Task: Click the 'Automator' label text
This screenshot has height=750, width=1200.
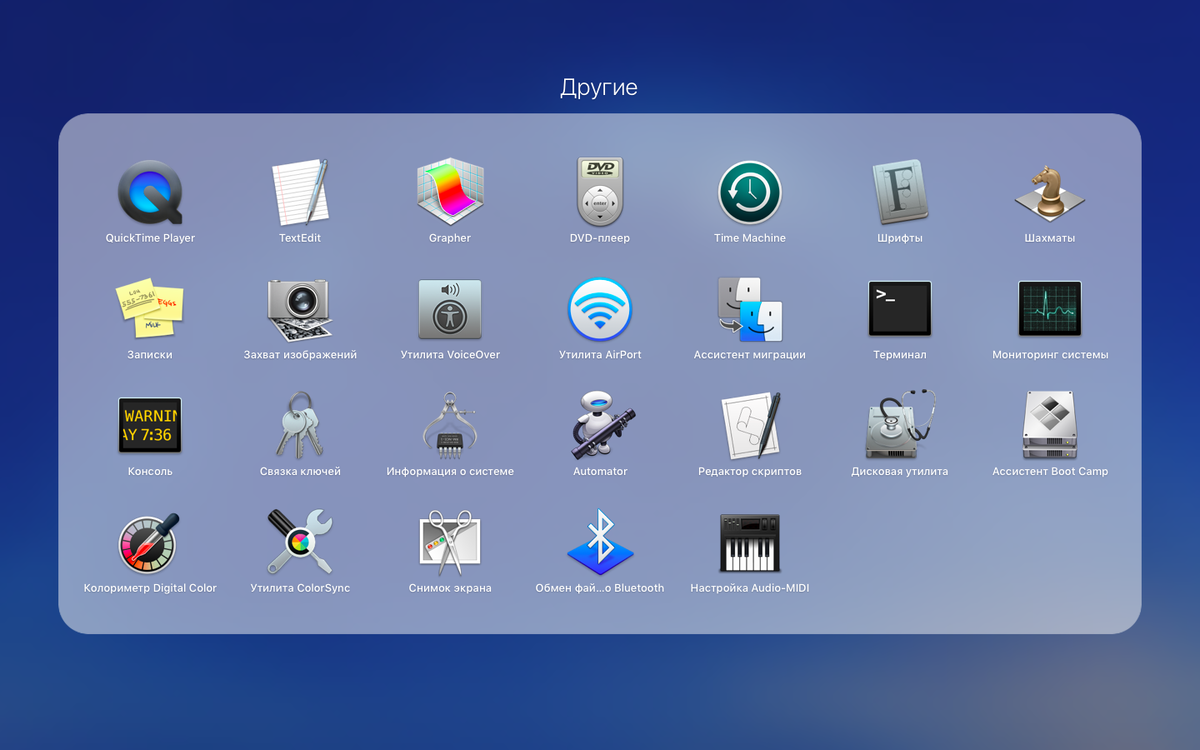Action: tap(600, 471)
